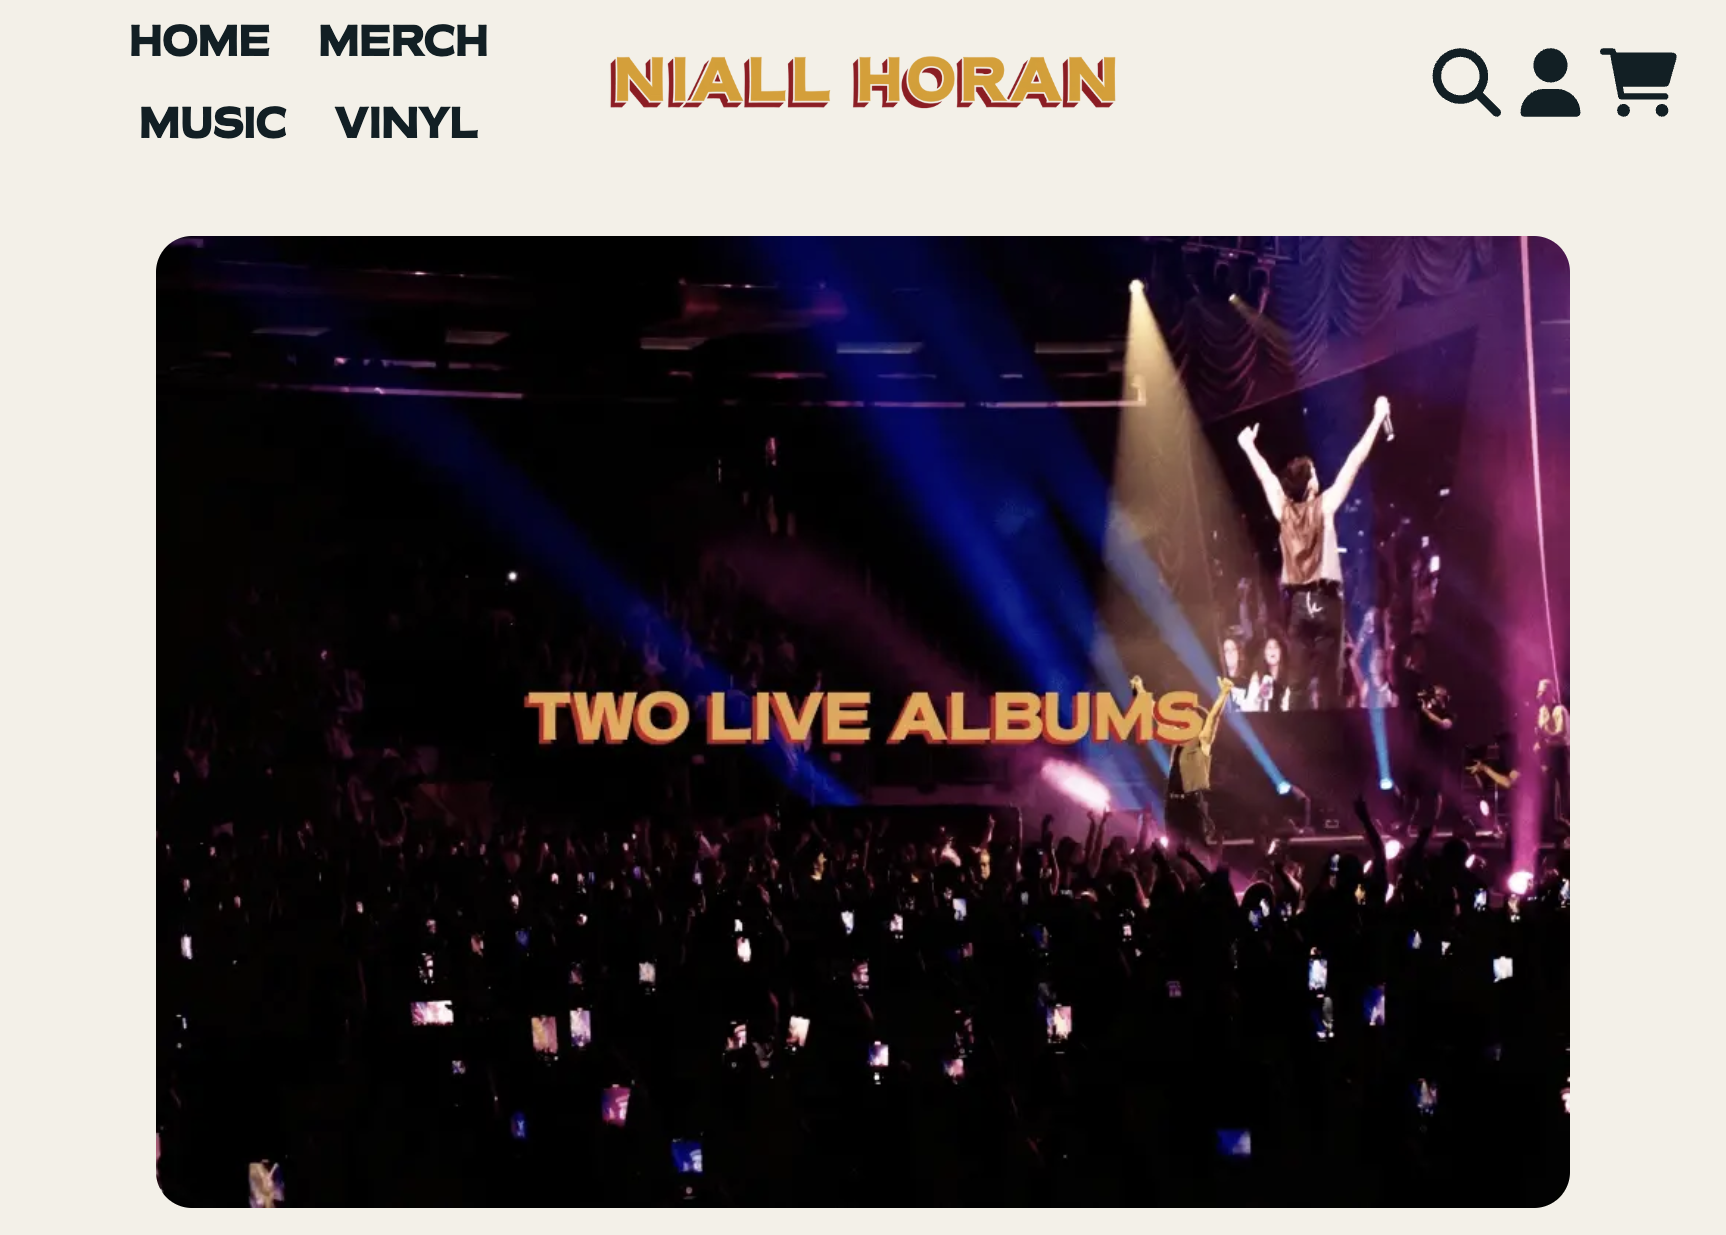Click the glowing pink stage light near banner's right edge
Screen dimensions: 1726x1235
click(1520, 882)
